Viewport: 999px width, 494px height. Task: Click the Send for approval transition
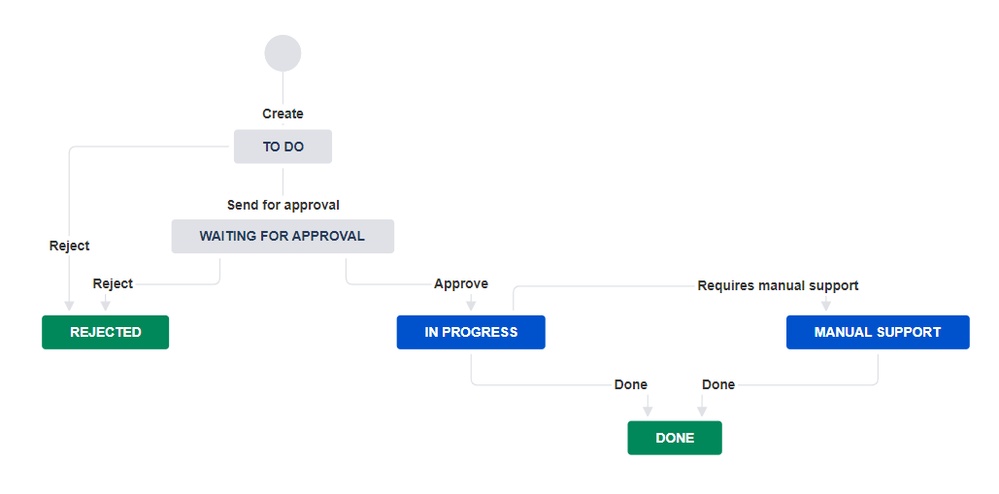283,205
